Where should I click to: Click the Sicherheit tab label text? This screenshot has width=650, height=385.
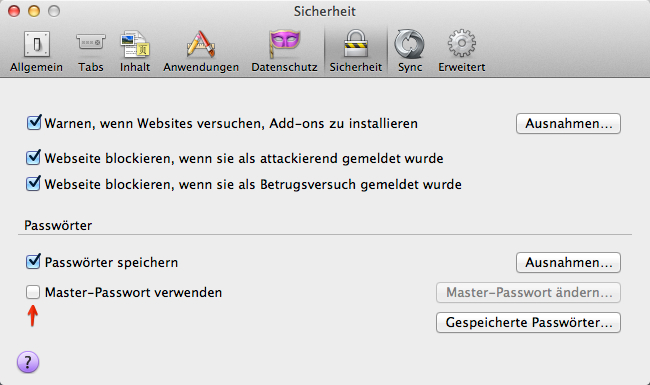point(356,67)
